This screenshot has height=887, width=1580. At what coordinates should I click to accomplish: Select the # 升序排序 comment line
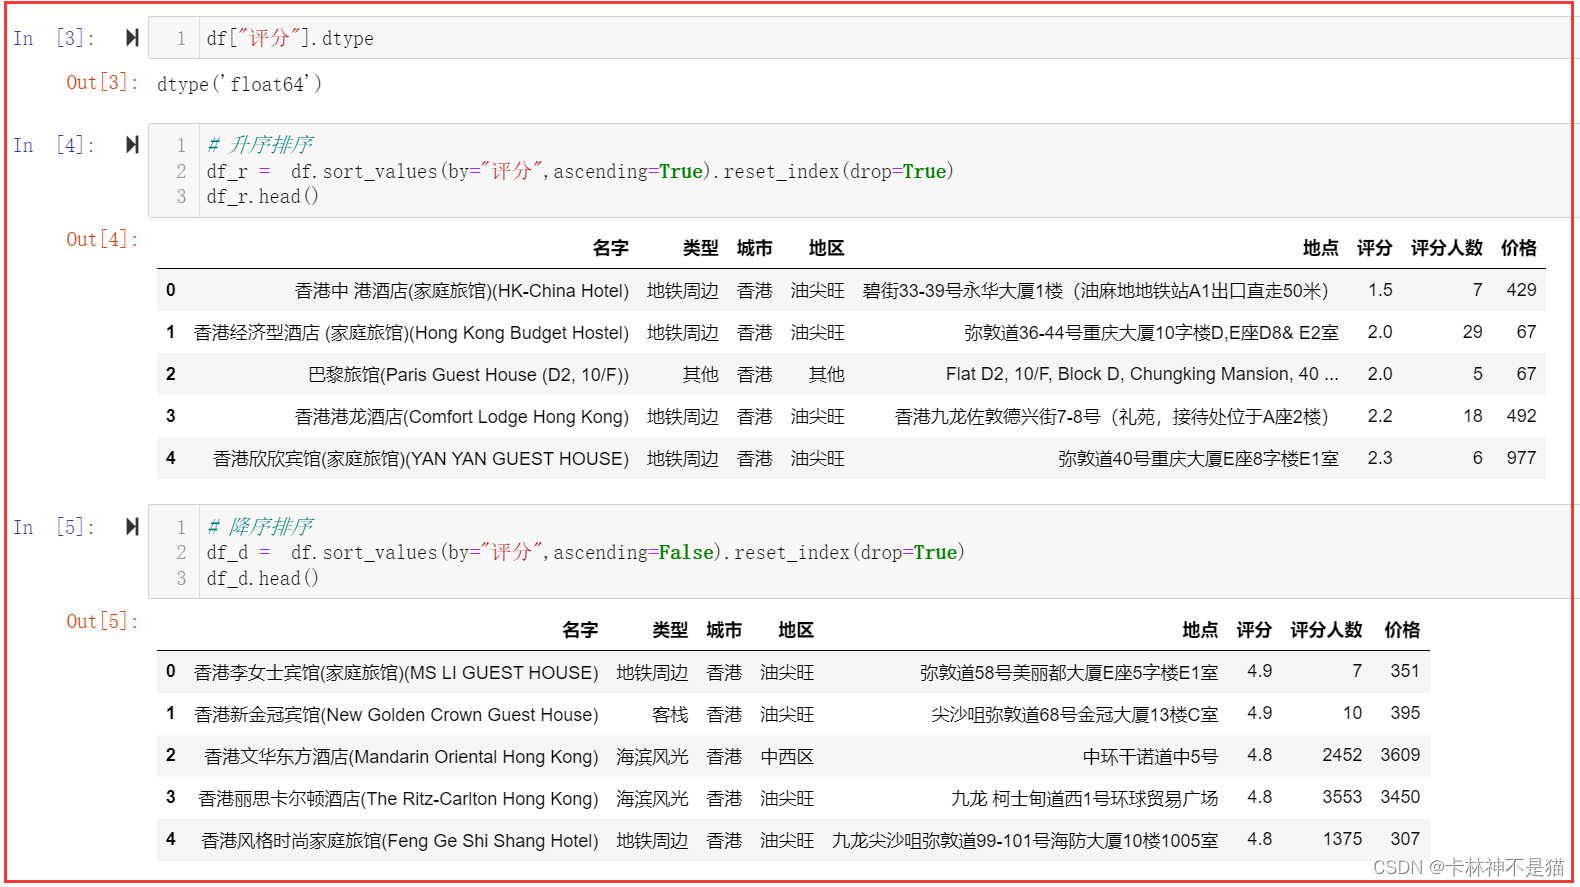point(260,145)
